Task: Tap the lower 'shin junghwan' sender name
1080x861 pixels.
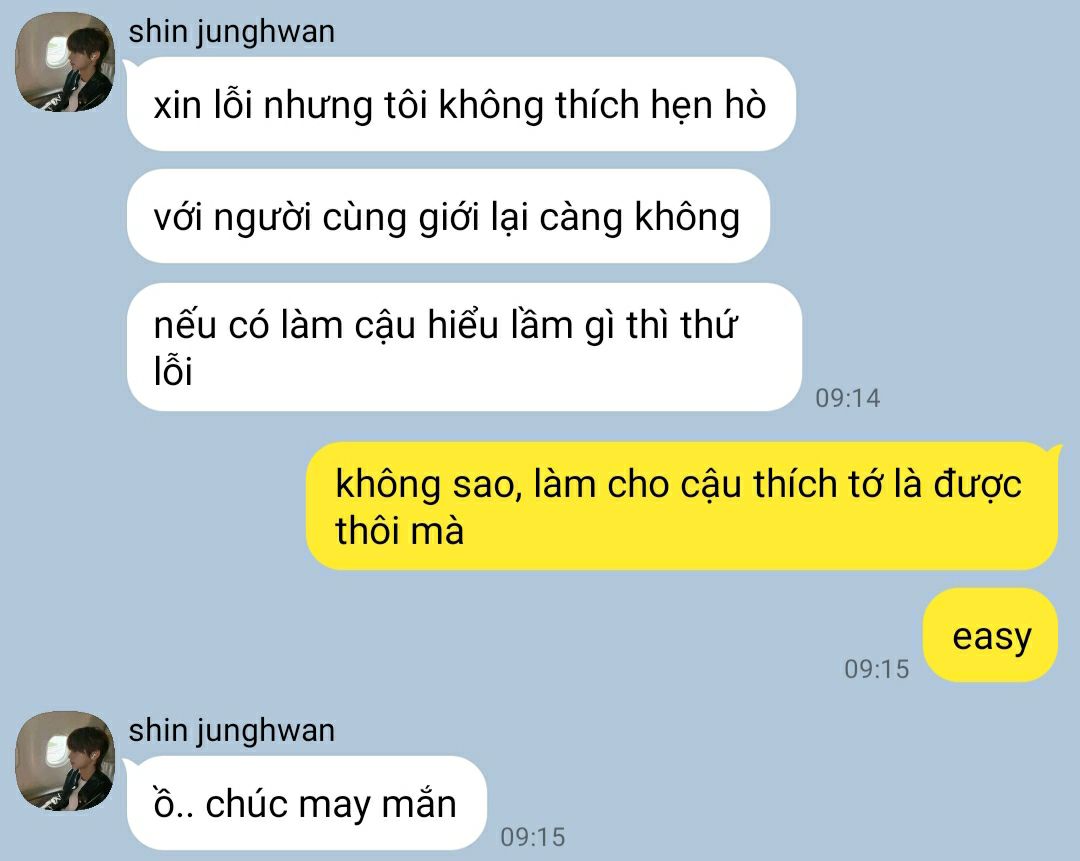Action: click(x=231, y=730)
